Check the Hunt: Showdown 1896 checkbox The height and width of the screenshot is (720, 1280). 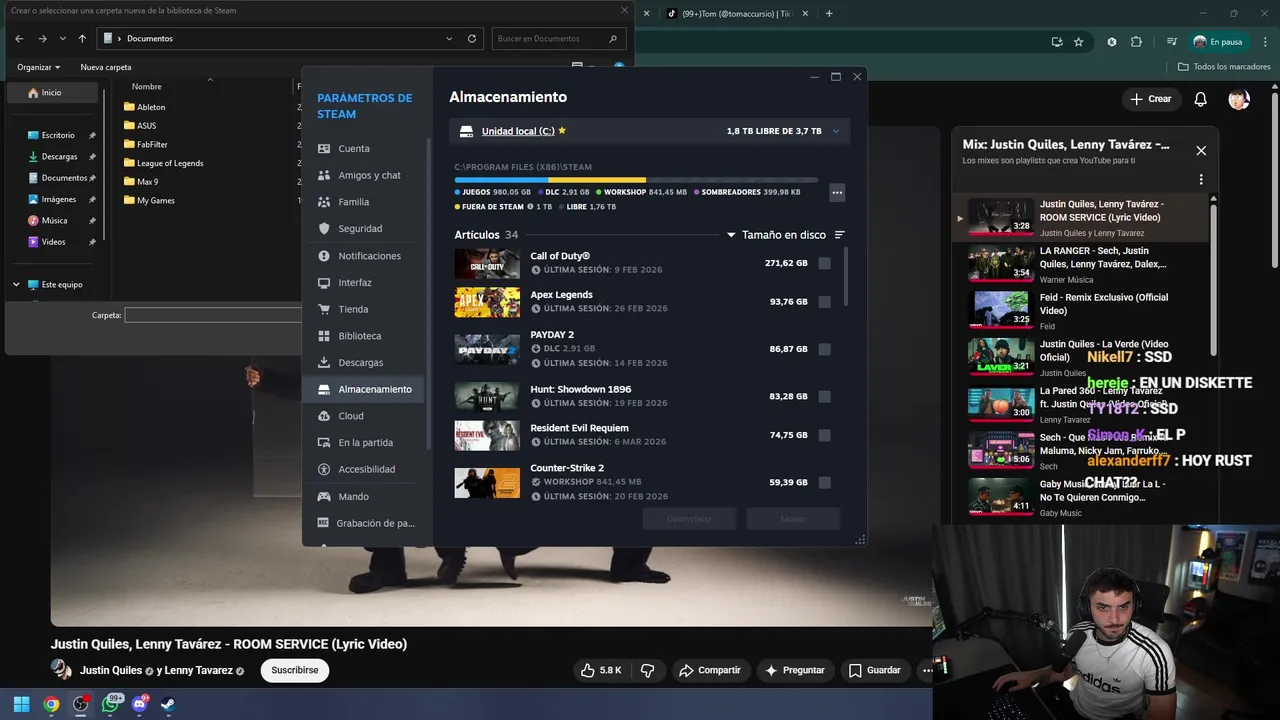824,396
